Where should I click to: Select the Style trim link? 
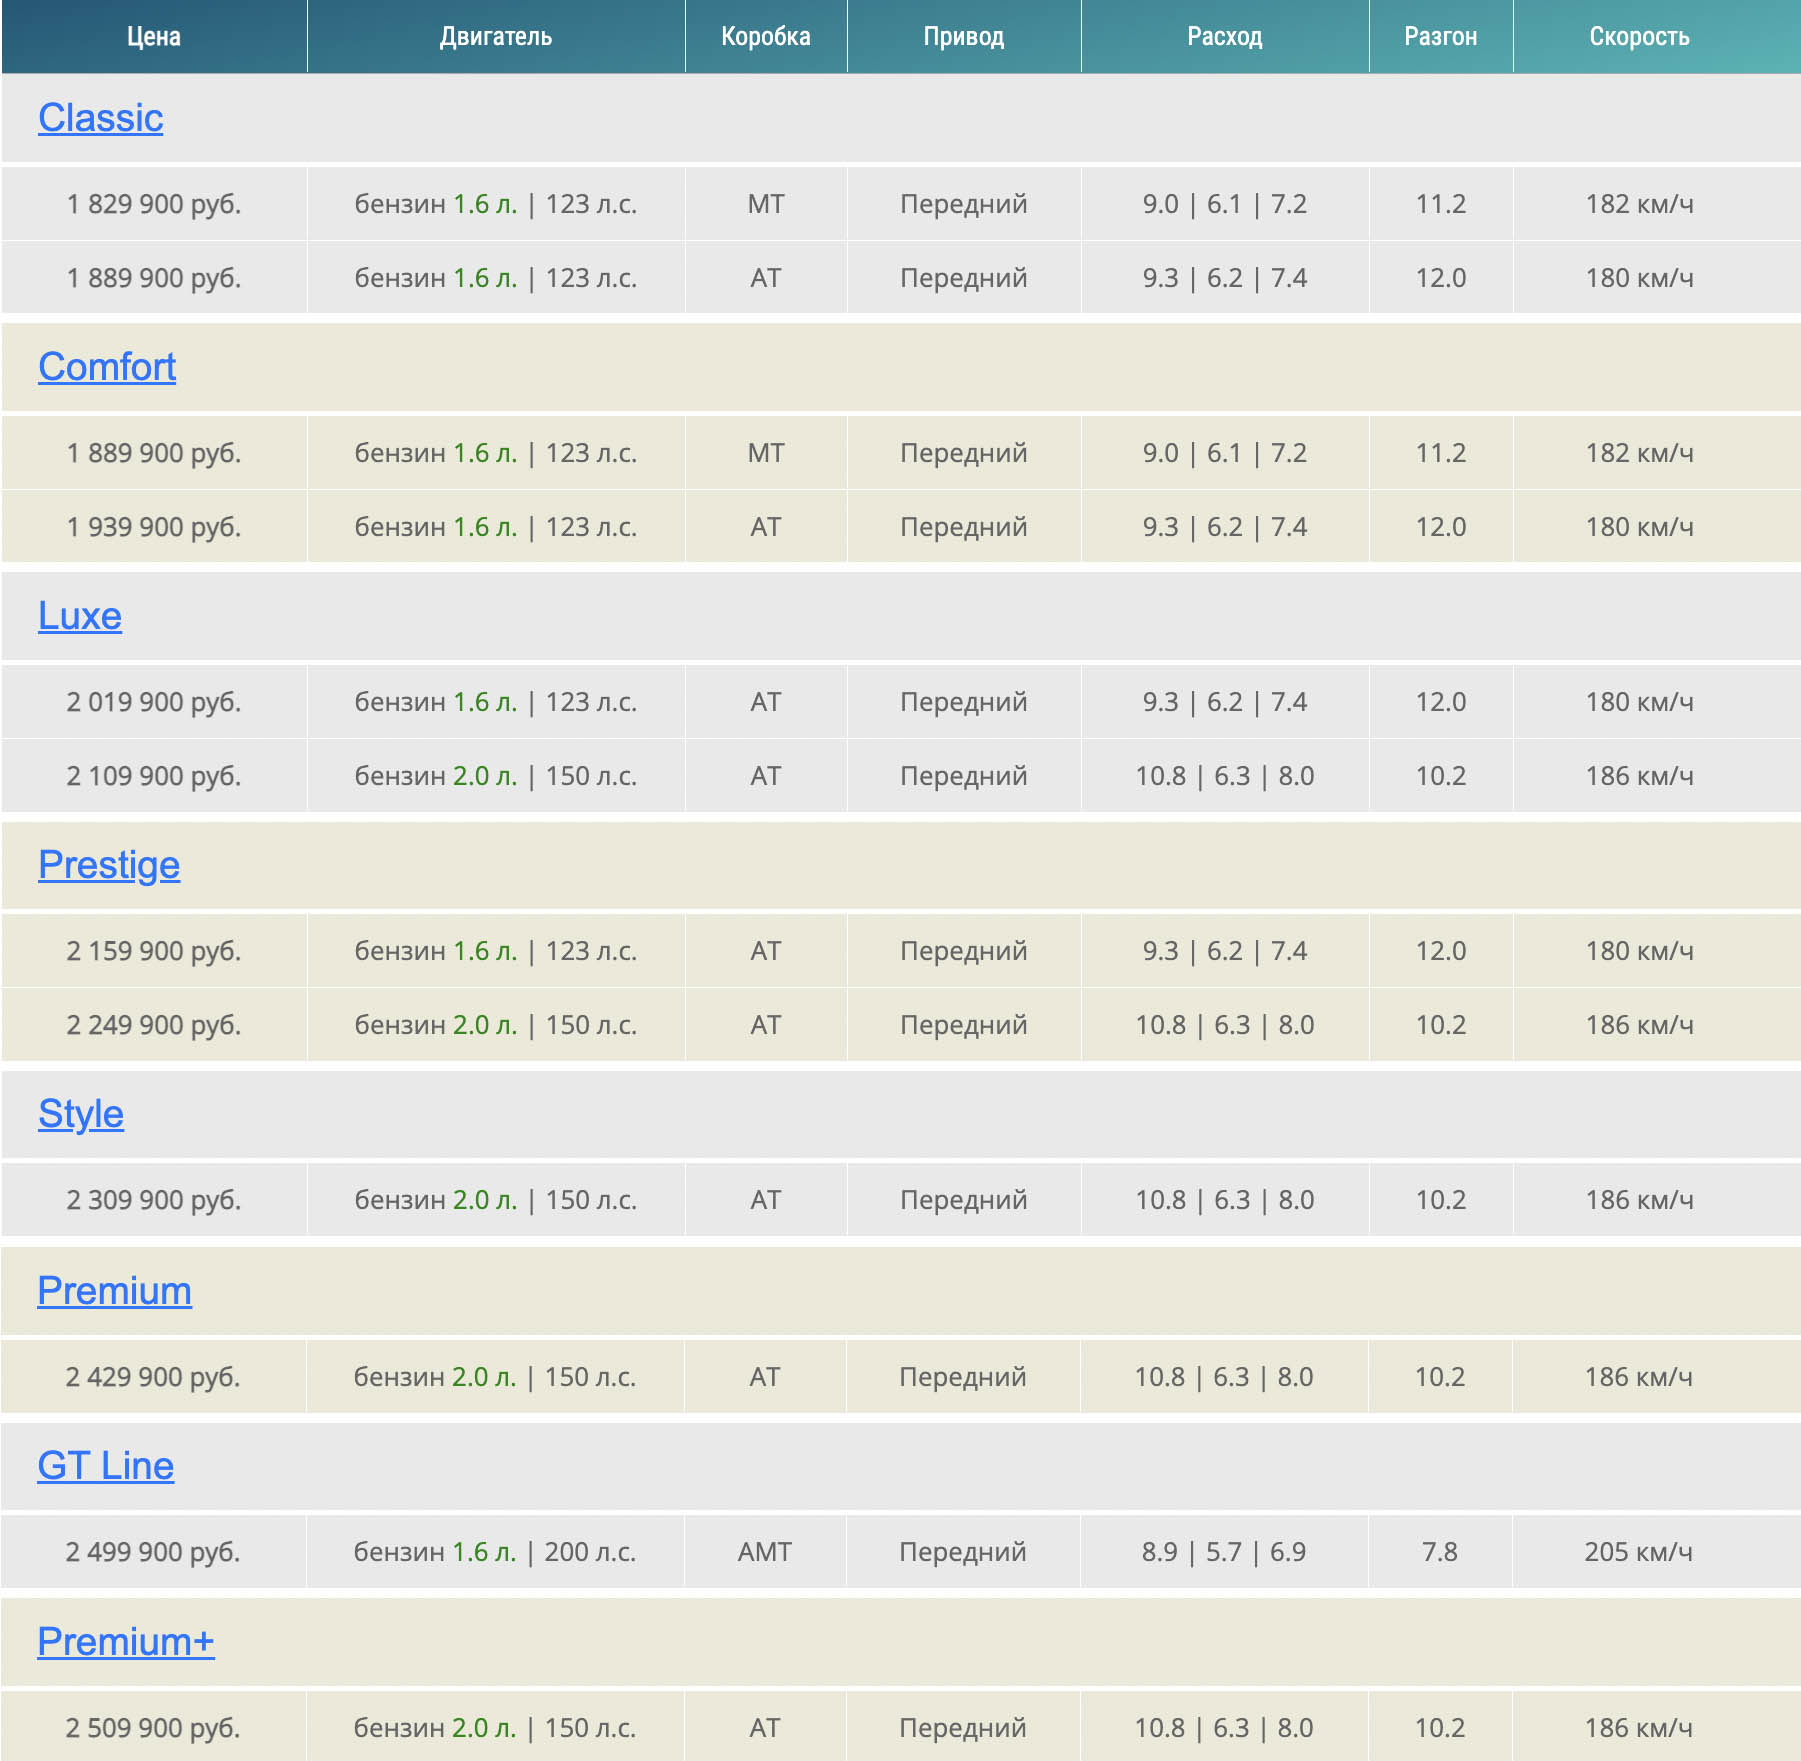[x=81, y=1114]
